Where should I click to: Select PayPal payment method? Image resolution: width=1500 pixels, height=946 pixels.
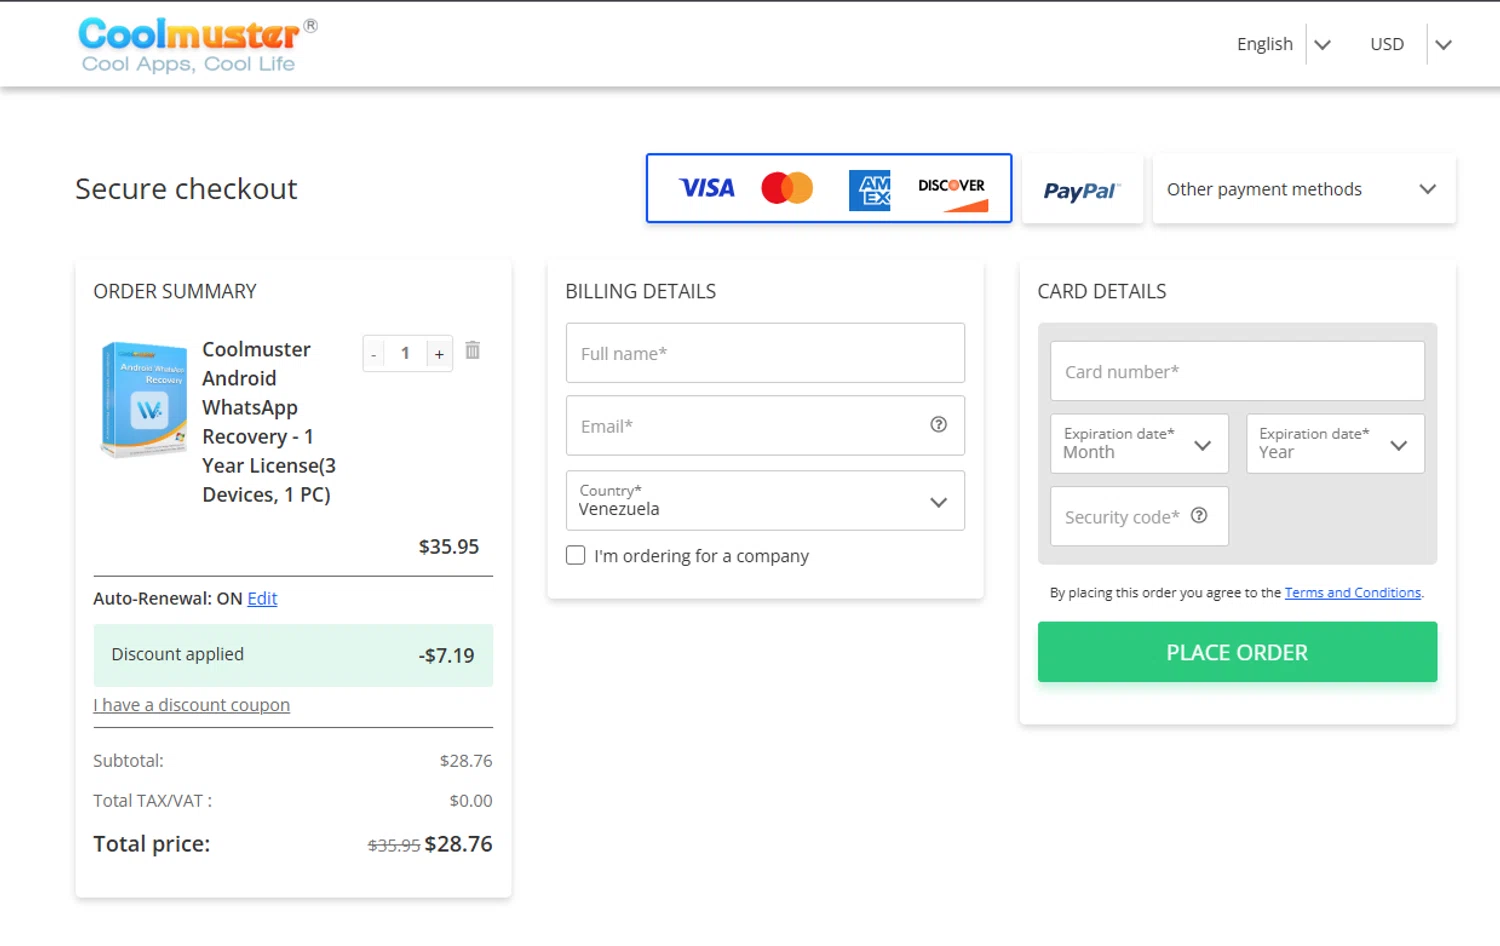coord(1082,189)
